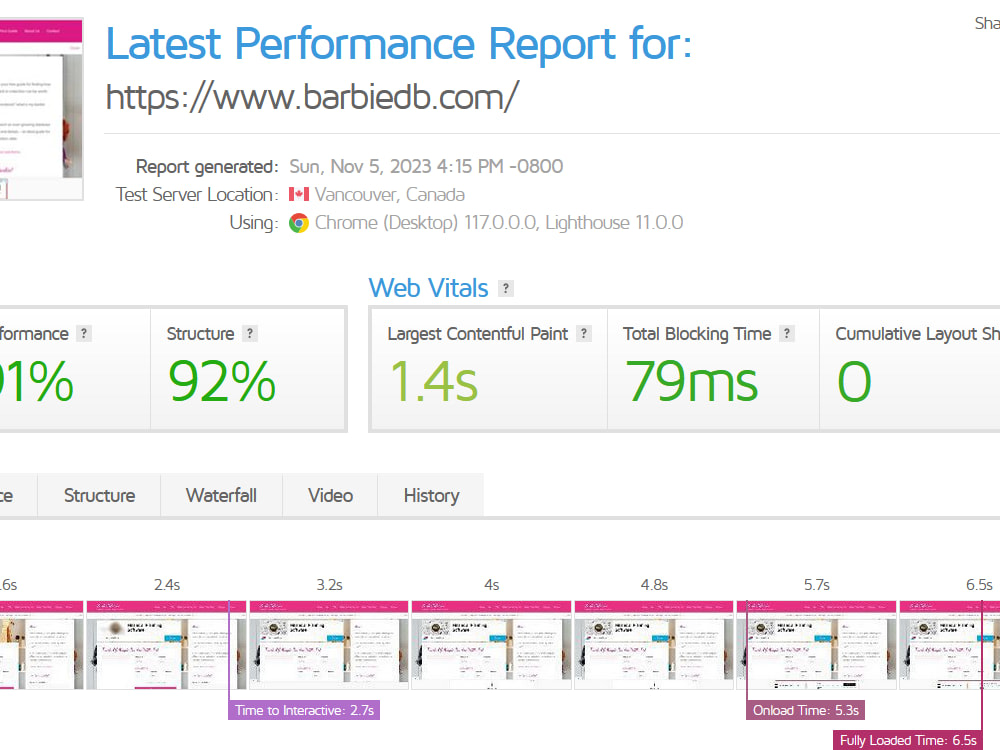Click the Web Vitals heading link
The image size is (1000, 750).
tap(429, 288)
